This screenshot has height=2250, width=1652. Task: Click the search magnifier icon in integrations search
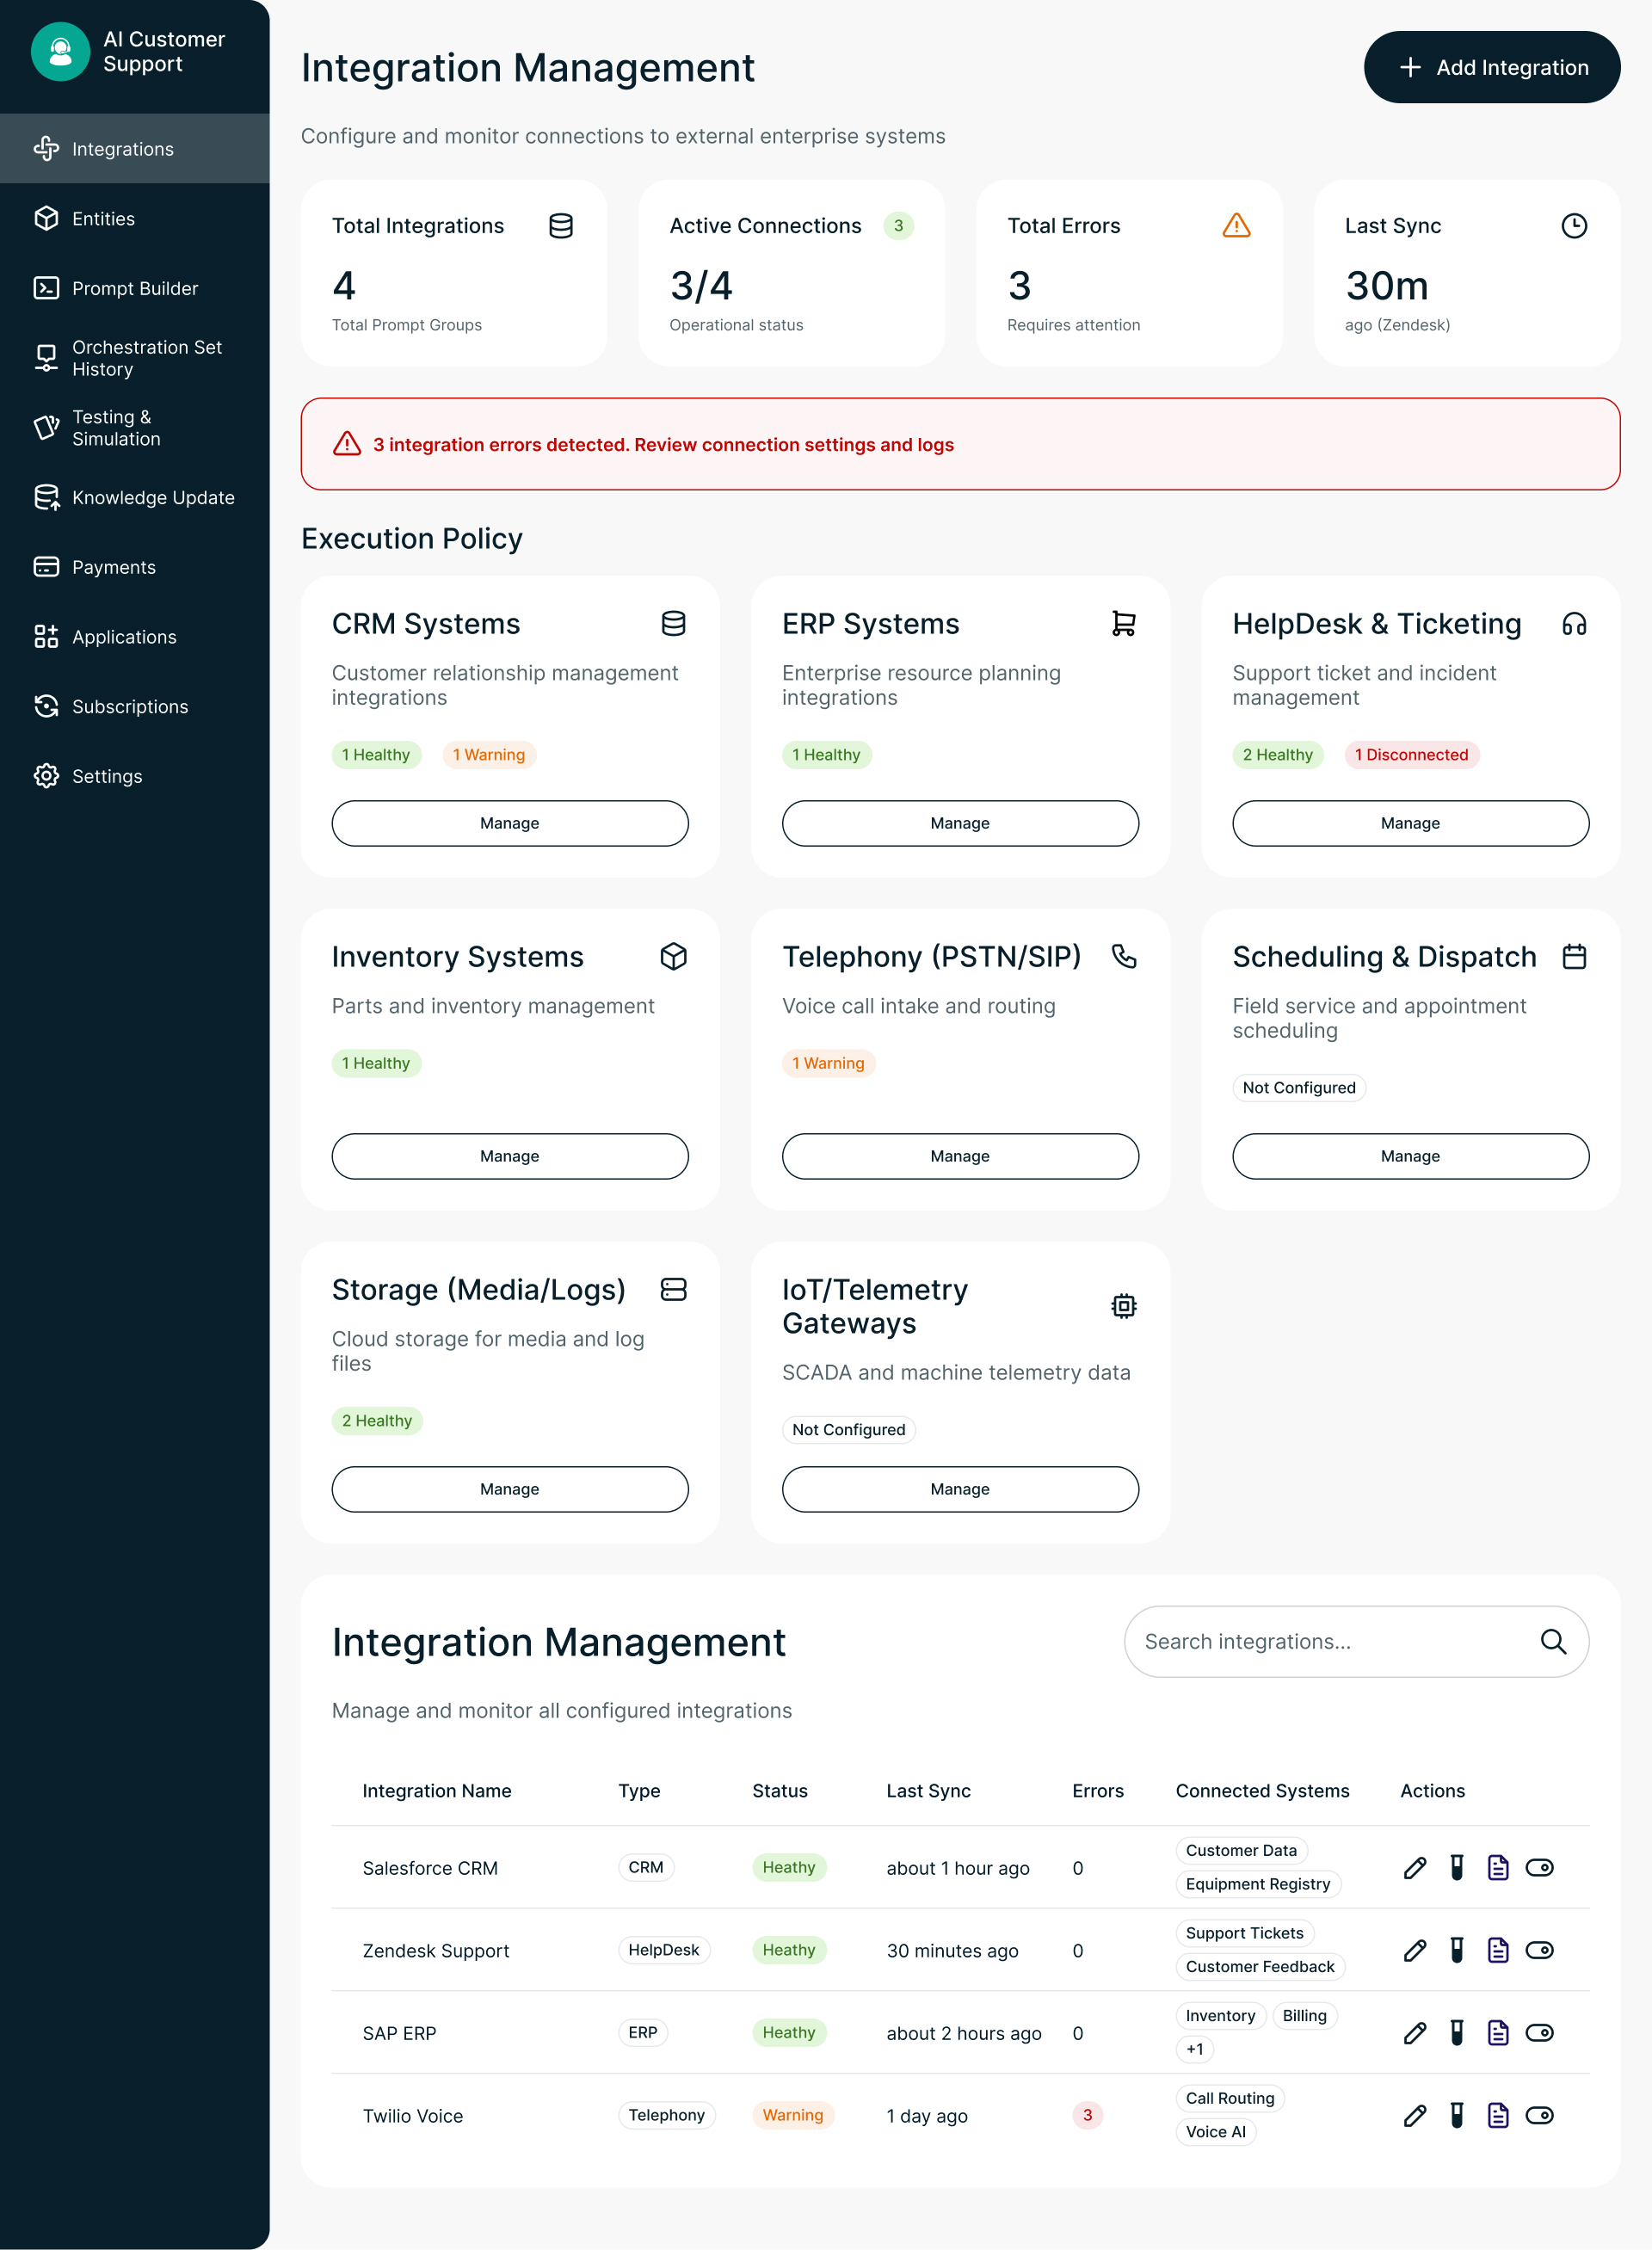1552,1641
